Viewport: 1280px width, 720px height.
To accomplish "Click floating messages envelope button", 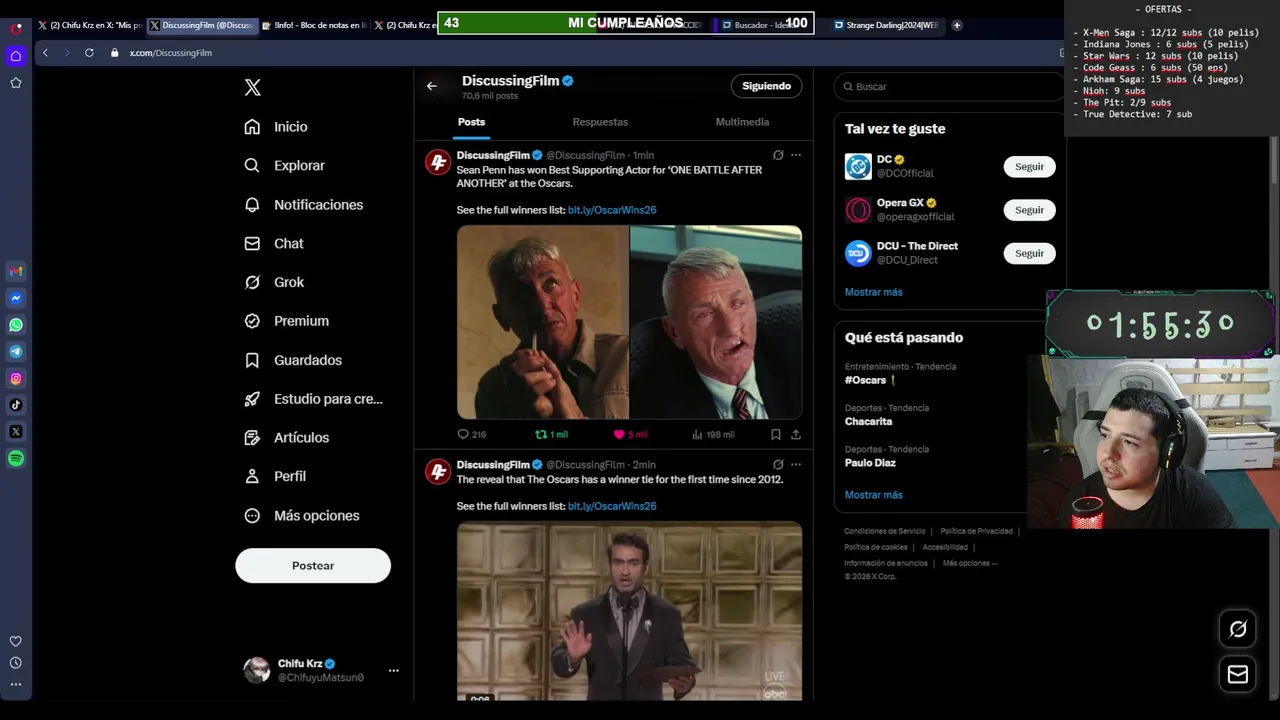I will [1238, 674].
